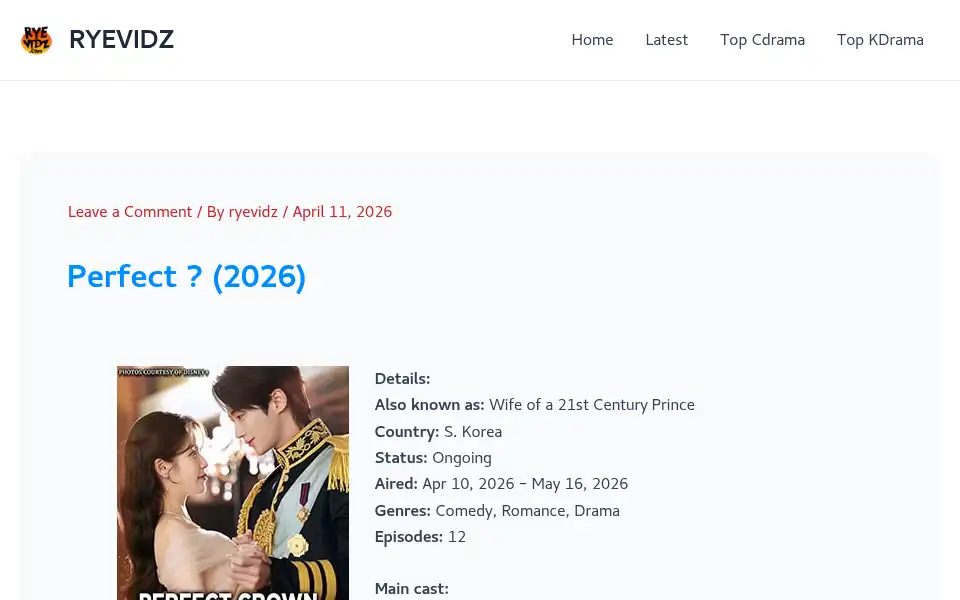Click the Status: Ongoing line
Viewport: 960px width, 600px height.
pos(433,458)
